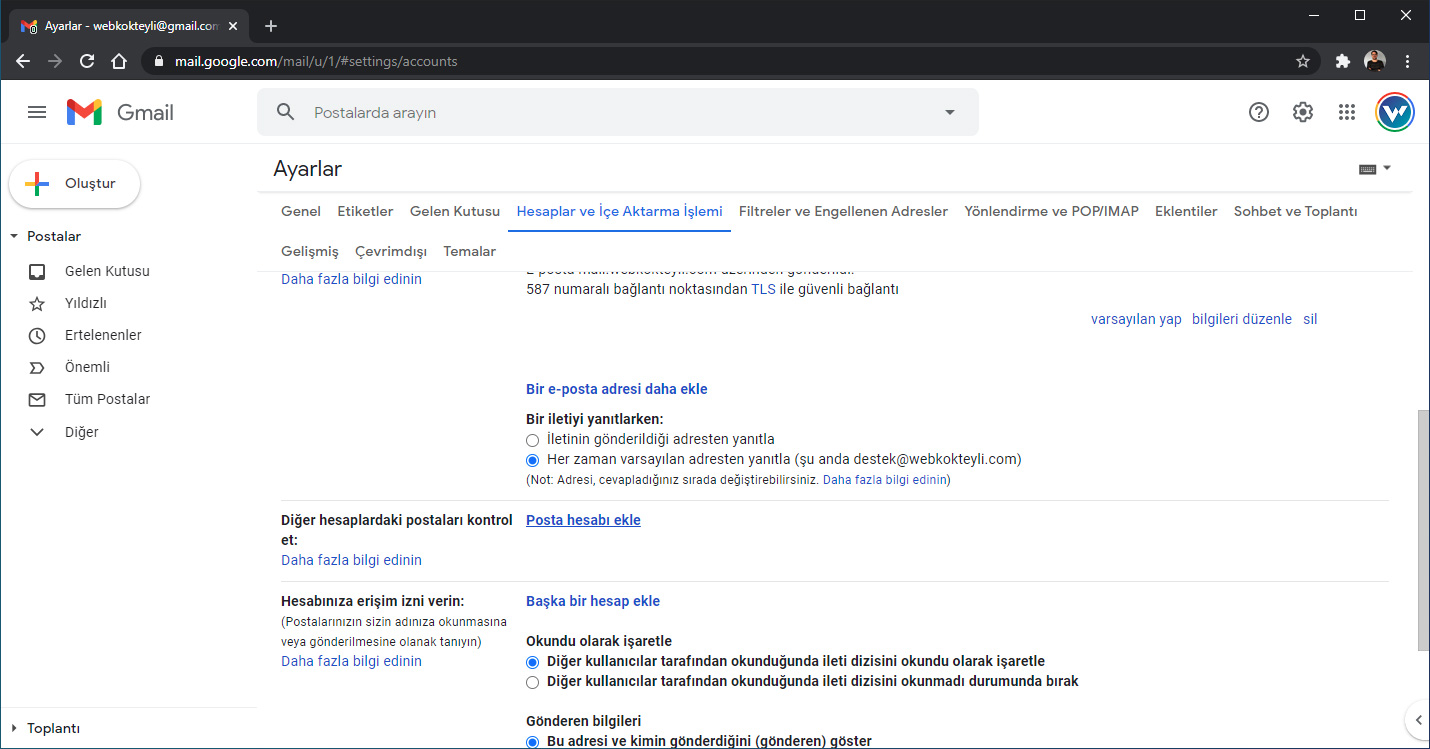The width and height of the screenshot is (1430, 749).
Task: Open Ertelenenler snoozed mail folder
Action: click(103, 335)
